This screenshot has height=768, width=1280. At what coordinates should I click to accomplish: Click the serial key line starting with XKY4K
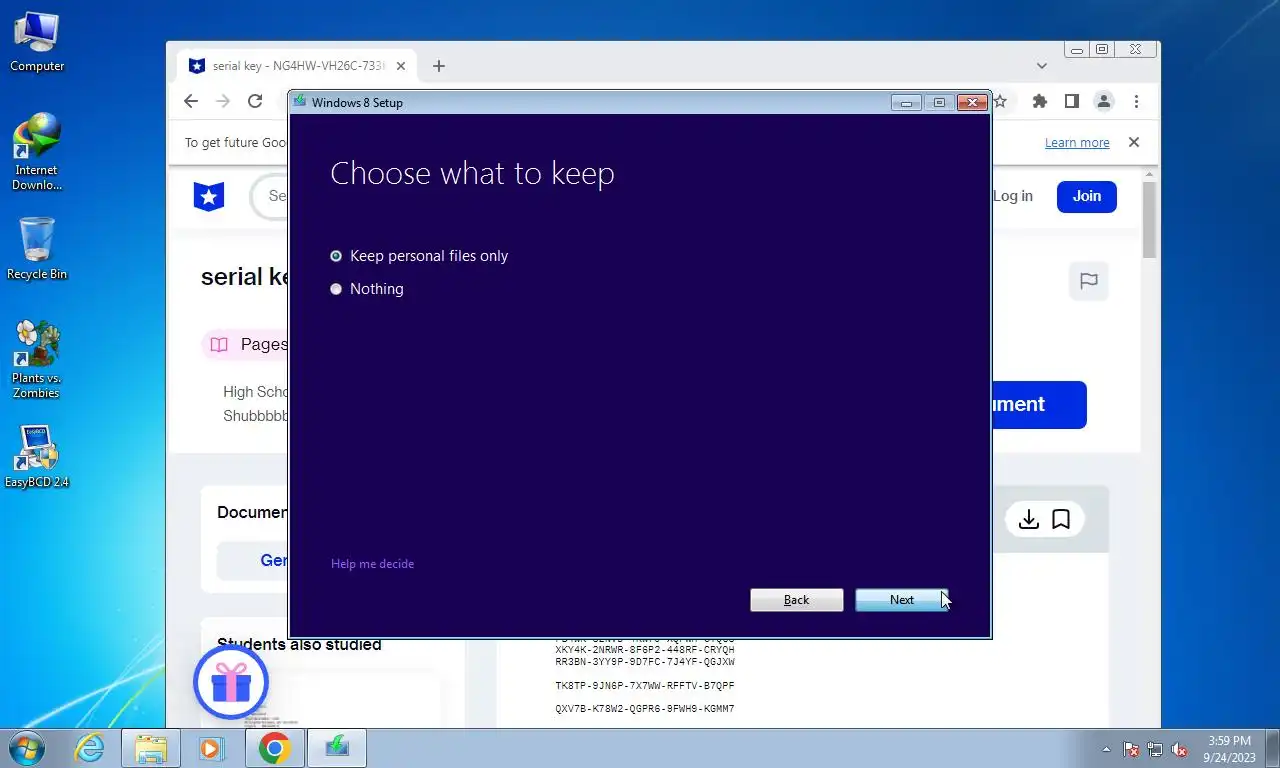point(645,650)
